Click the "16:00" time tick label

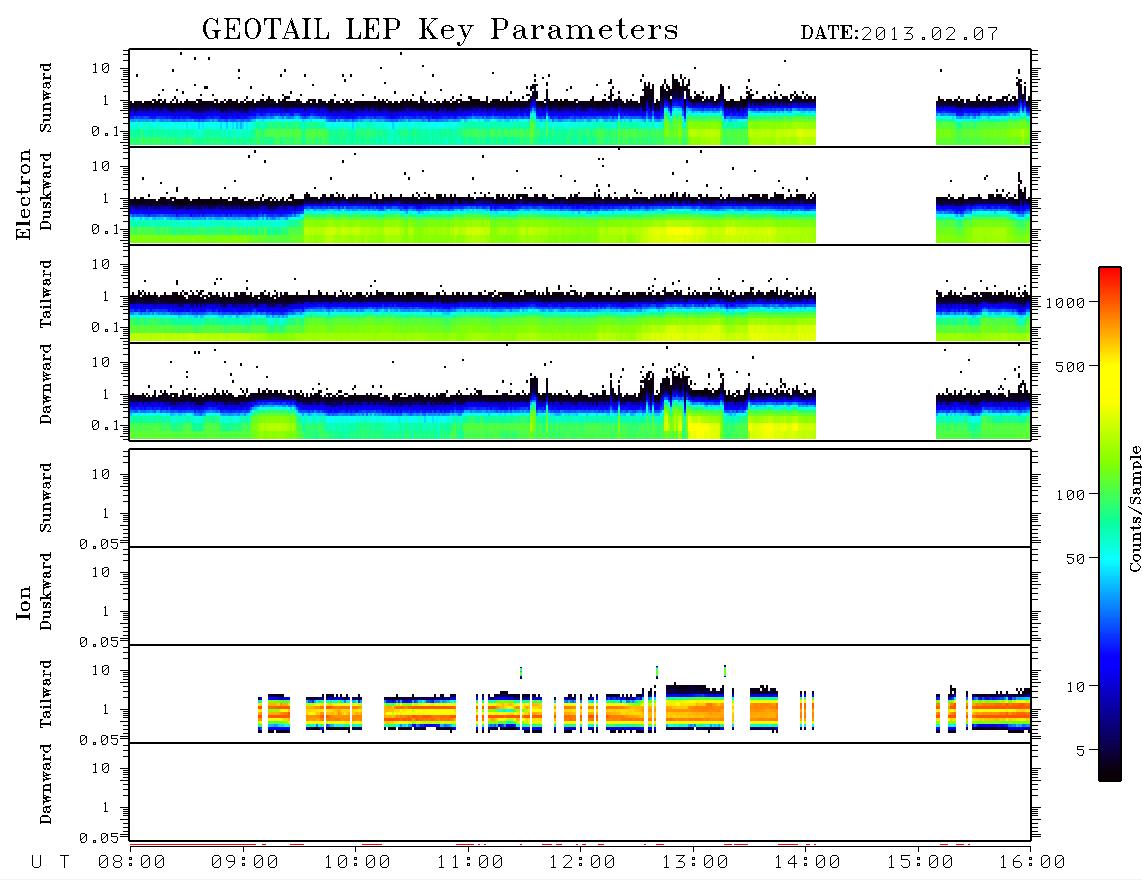[1032, 862]
